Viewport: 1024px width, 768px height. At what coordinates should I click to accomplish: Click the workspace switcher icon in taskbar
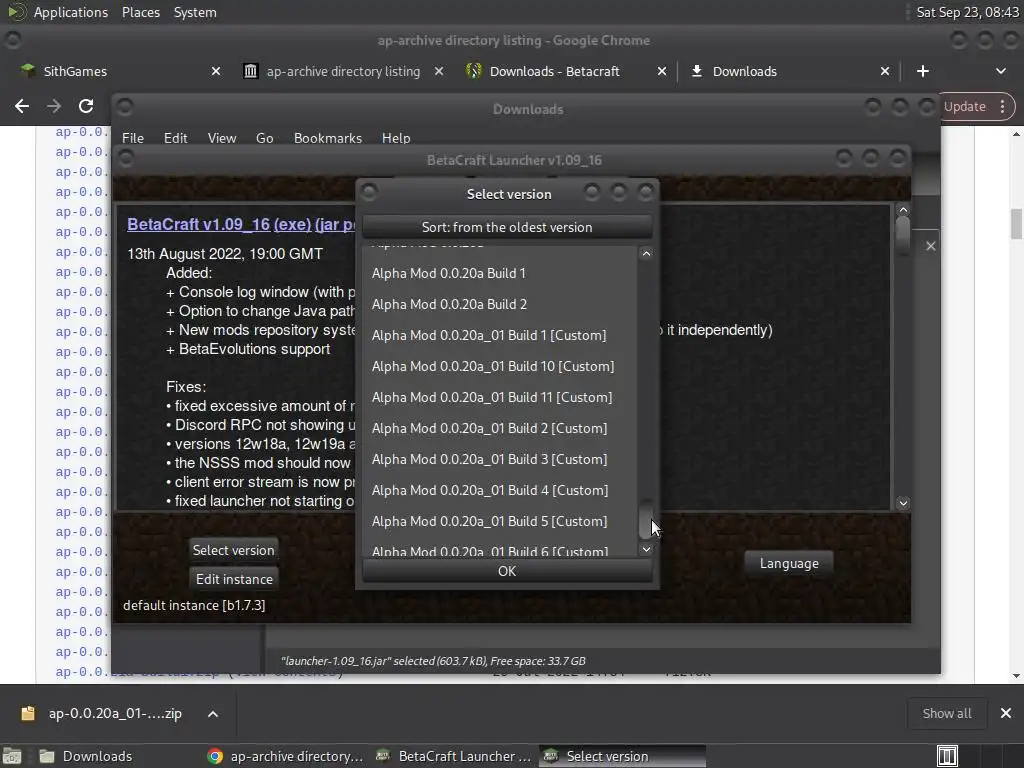(947, 756)
